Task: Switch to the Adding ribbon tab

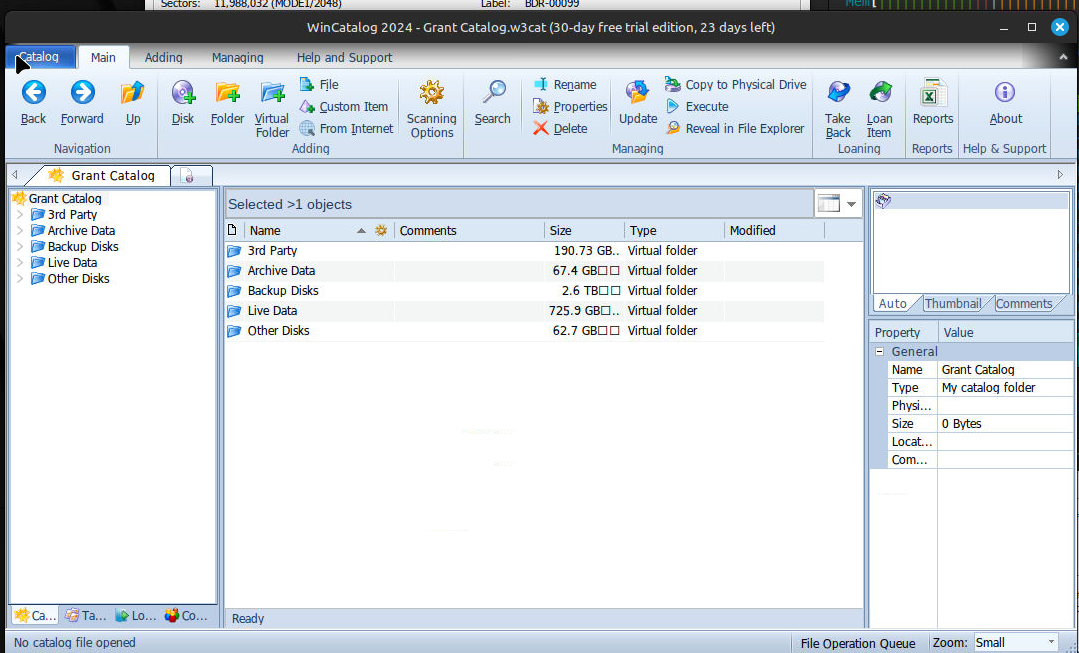Action: point(164,58)
